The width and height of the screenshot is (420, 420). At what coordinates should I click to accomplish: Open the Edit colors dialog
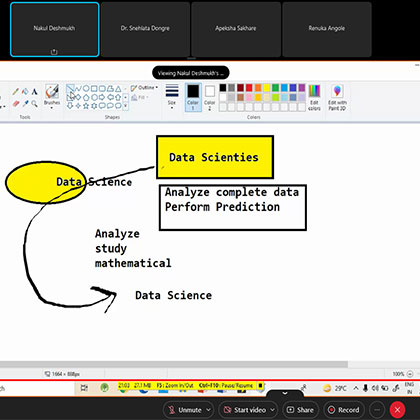point(314,97)
